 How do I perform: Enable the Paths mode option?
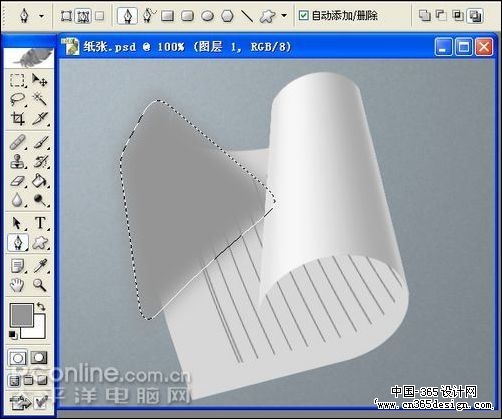pyautogui.click(x=83, y=16)
